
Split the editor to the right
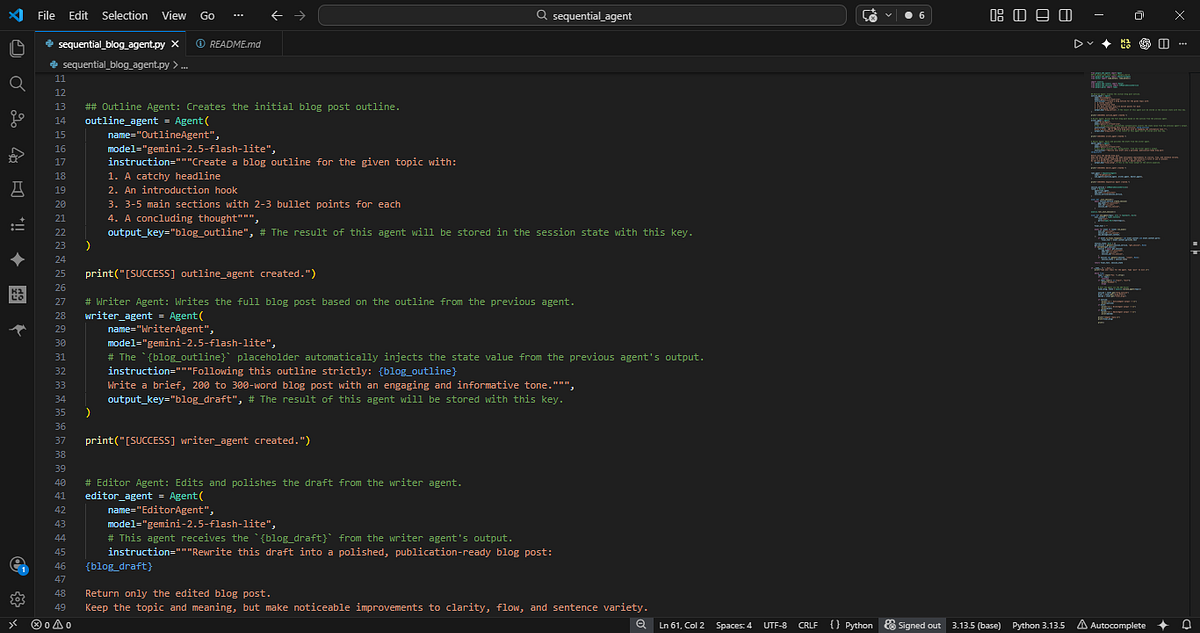click(1164, 44)
